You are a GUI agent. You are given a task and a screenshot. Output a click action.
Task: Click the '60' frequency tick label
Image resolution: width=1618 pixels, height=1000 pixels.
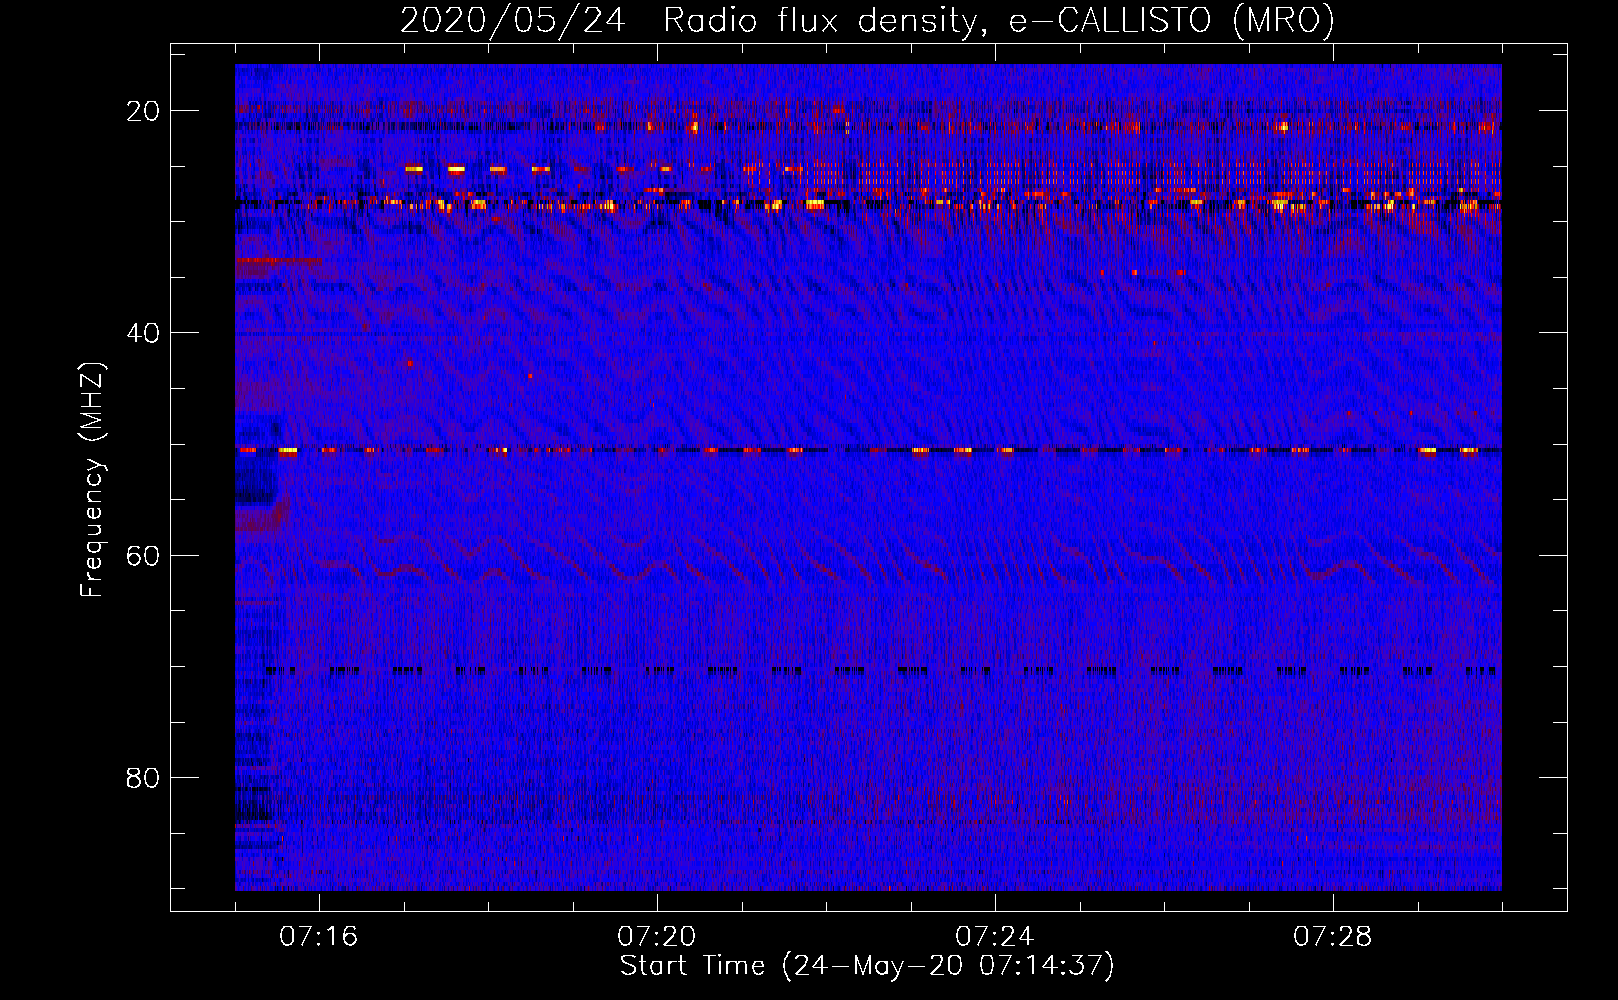143,555
